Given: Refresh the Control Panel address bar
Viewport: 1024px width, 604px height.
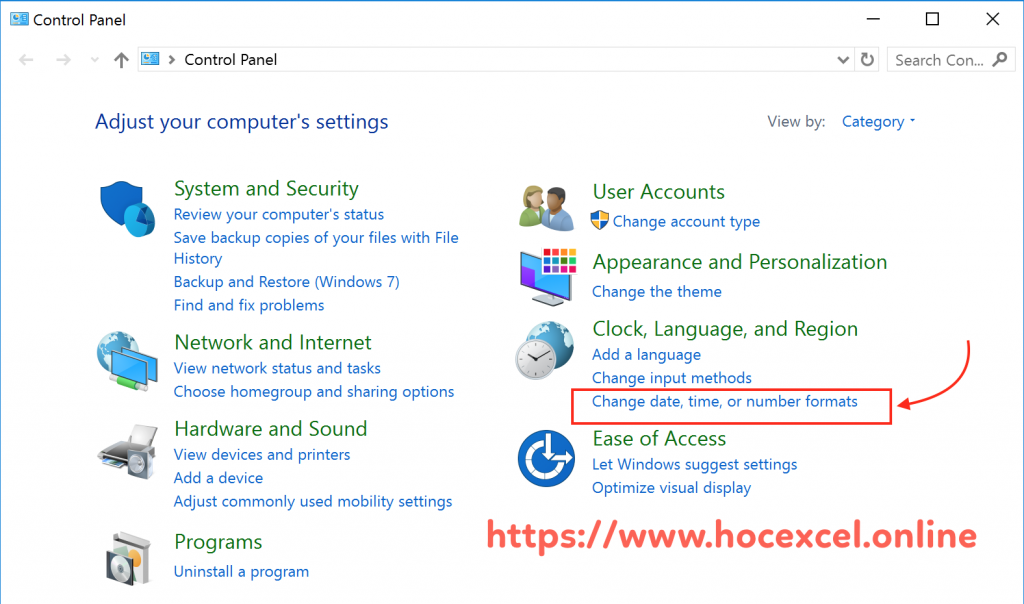Looking at the screenshot, I should [868, 60].
